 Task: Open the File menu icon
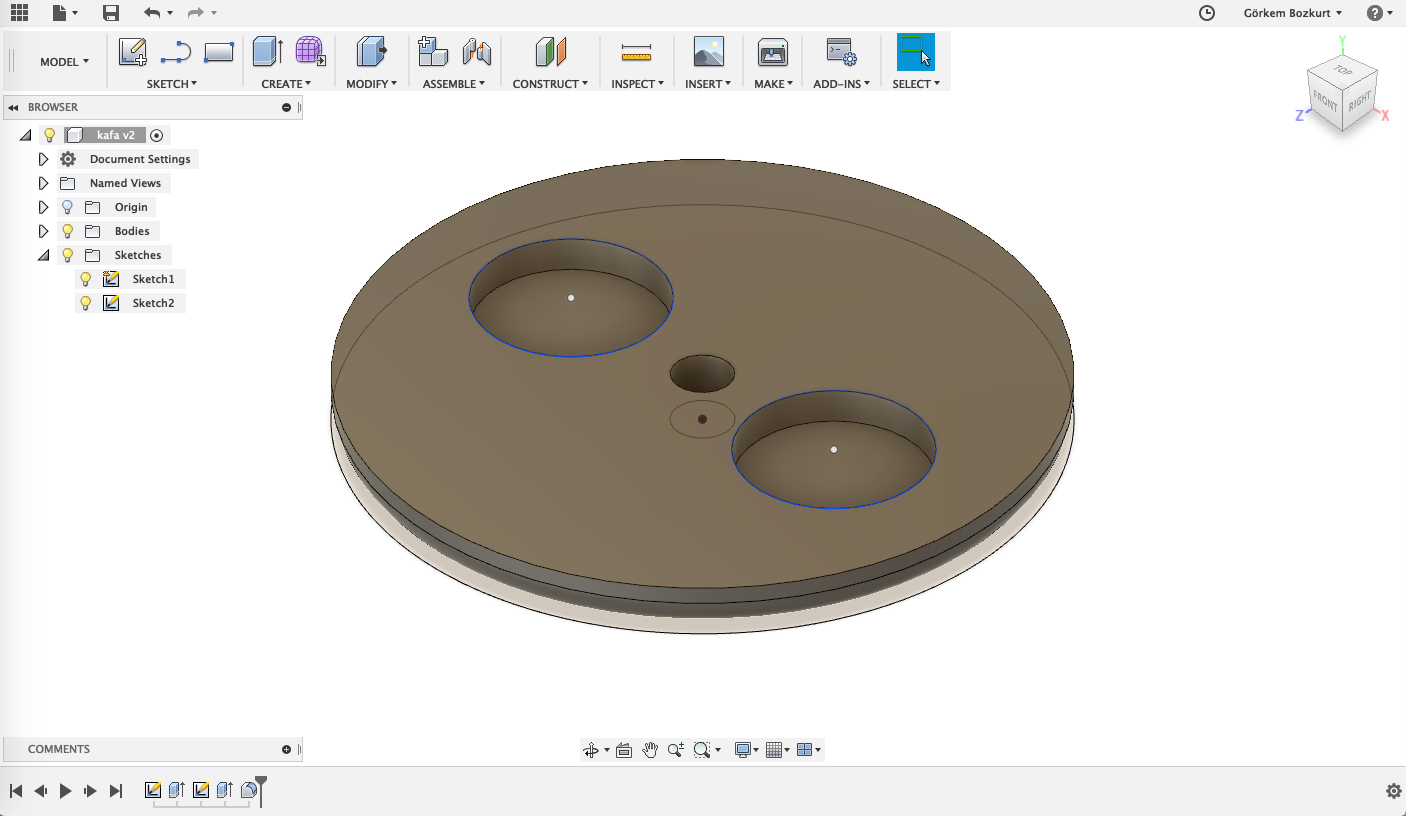click(60, 13)
